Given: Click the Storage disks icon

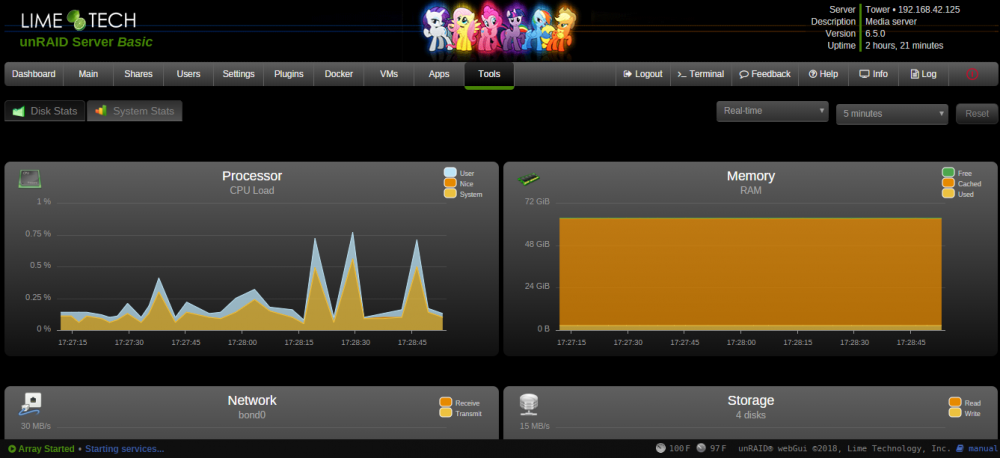Looking at the screenshot, I should click(529, 404).
